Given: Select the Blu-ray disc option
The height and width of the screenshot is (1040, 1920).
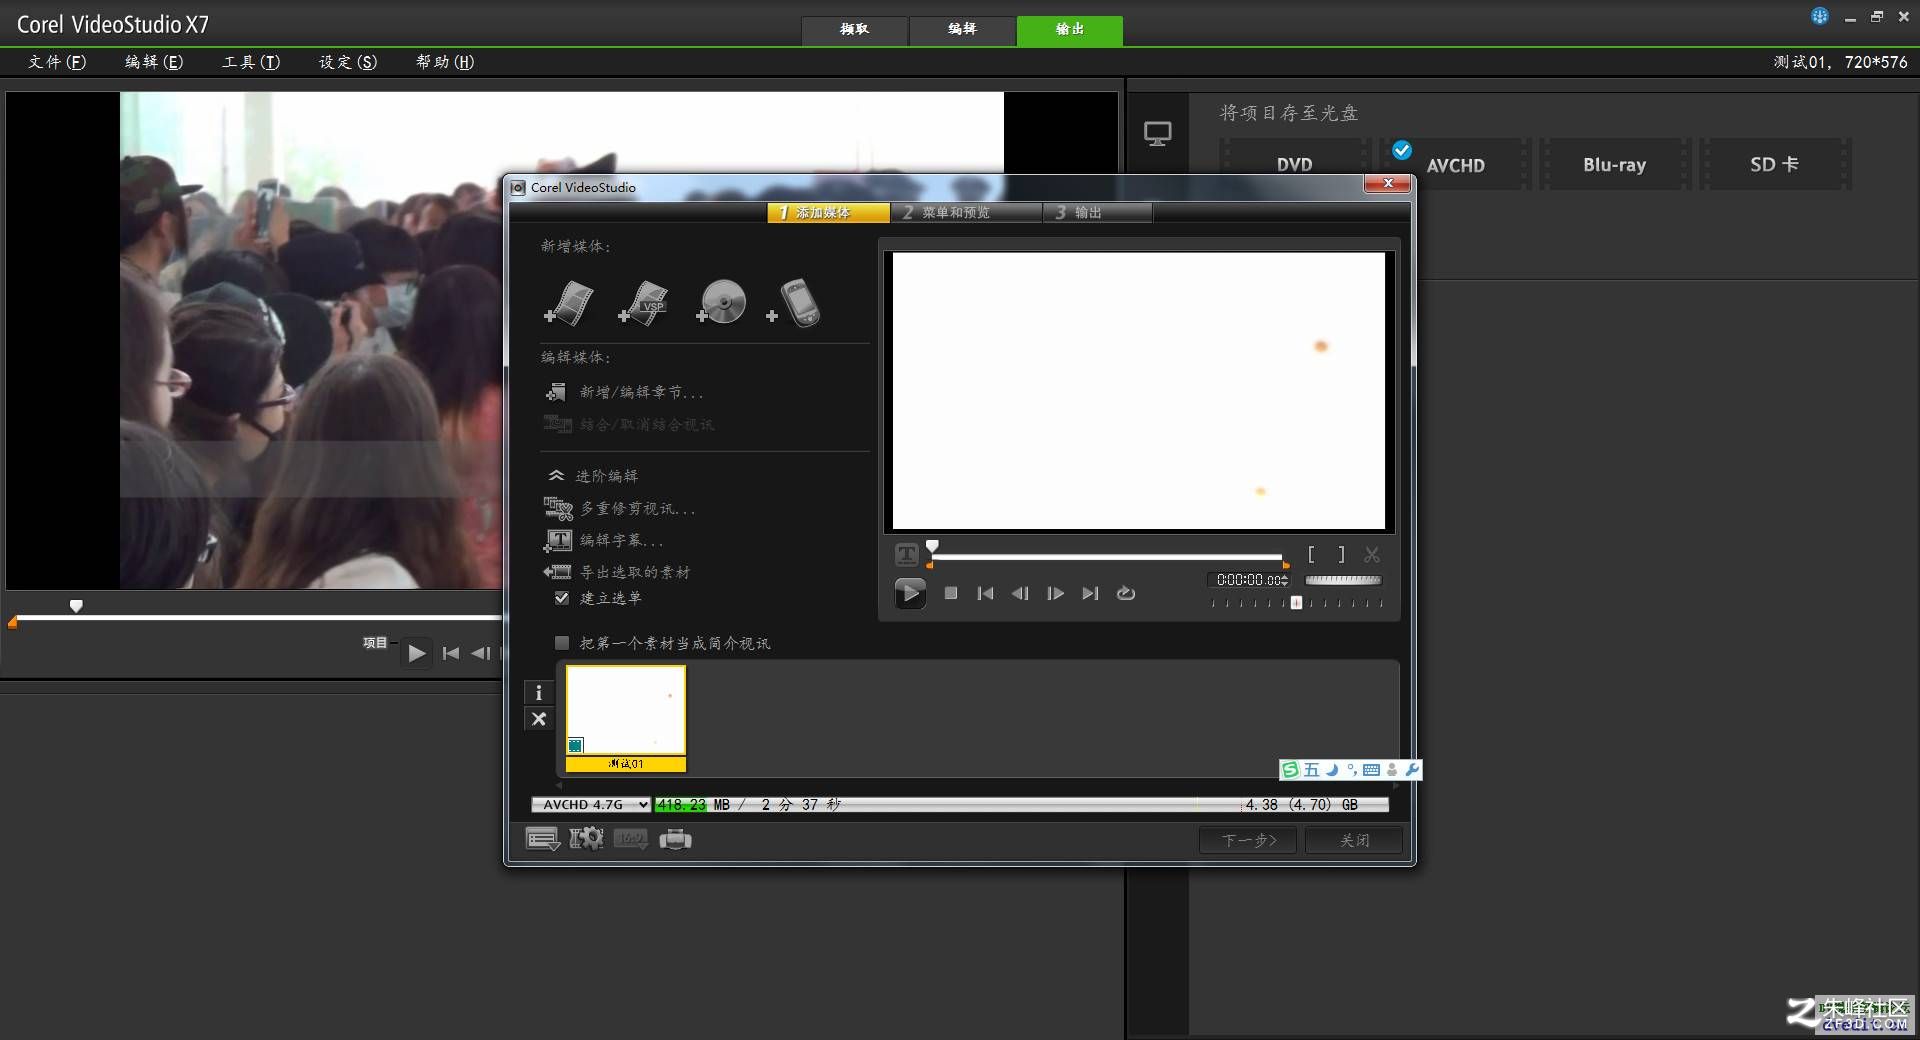Looking at the screenshot, I should coord(1614,165).
